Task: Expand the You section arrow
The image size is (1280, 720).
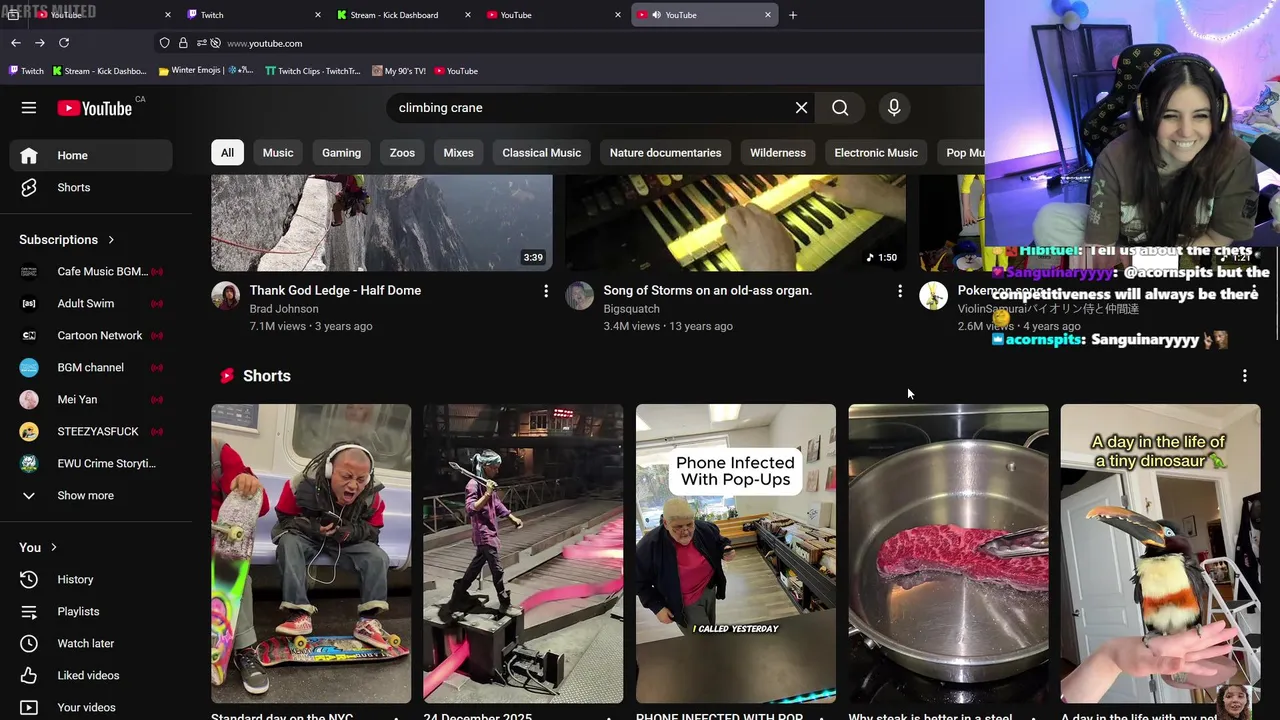Action: click(54, 548)
